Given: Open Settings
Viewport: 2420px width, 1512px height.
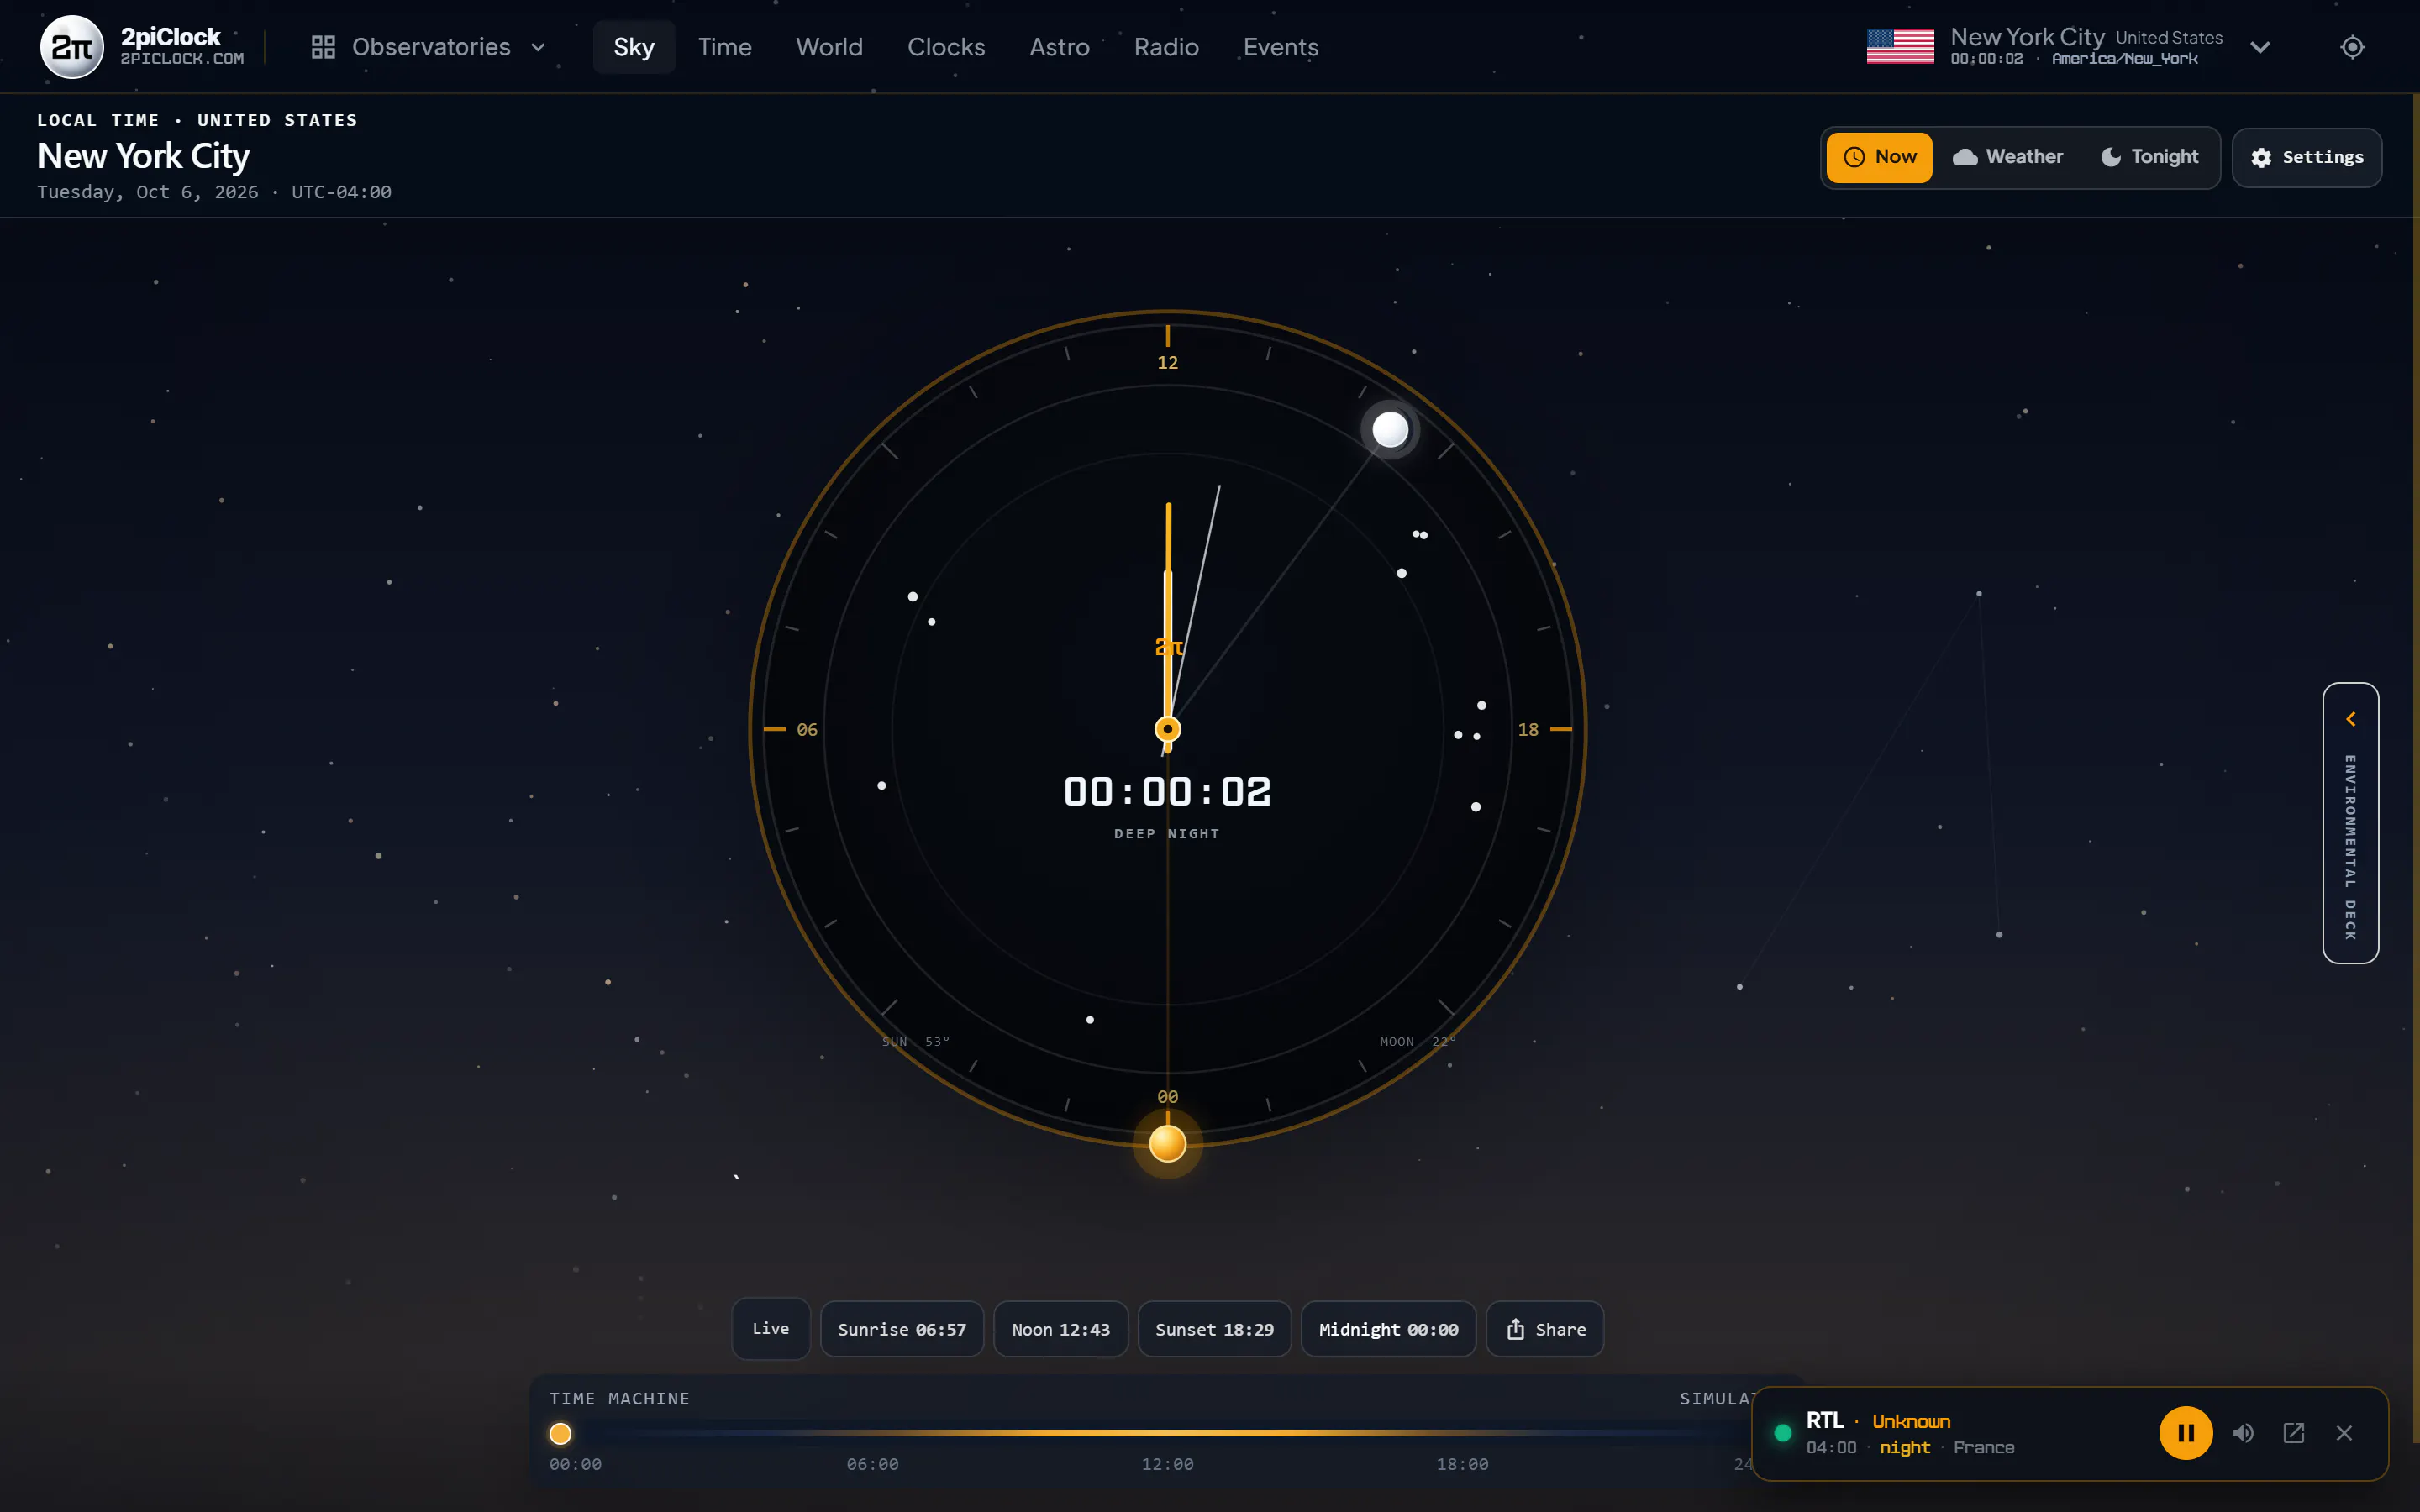Looking at the screenshot, I should tap(2307, 157).
